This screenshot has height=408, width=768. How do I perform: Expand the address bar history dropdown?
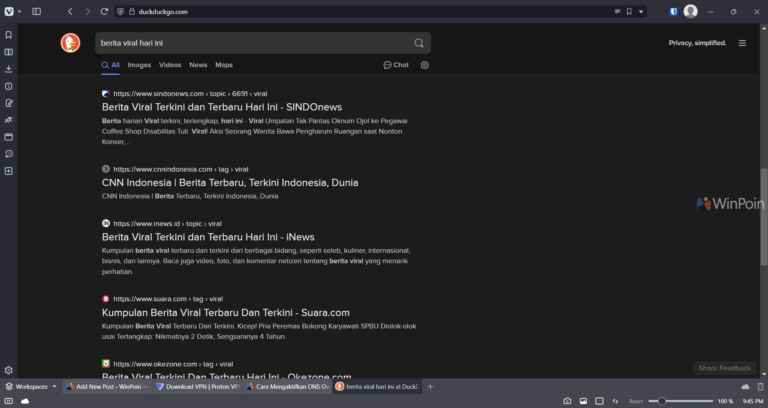tap(641, 11)
